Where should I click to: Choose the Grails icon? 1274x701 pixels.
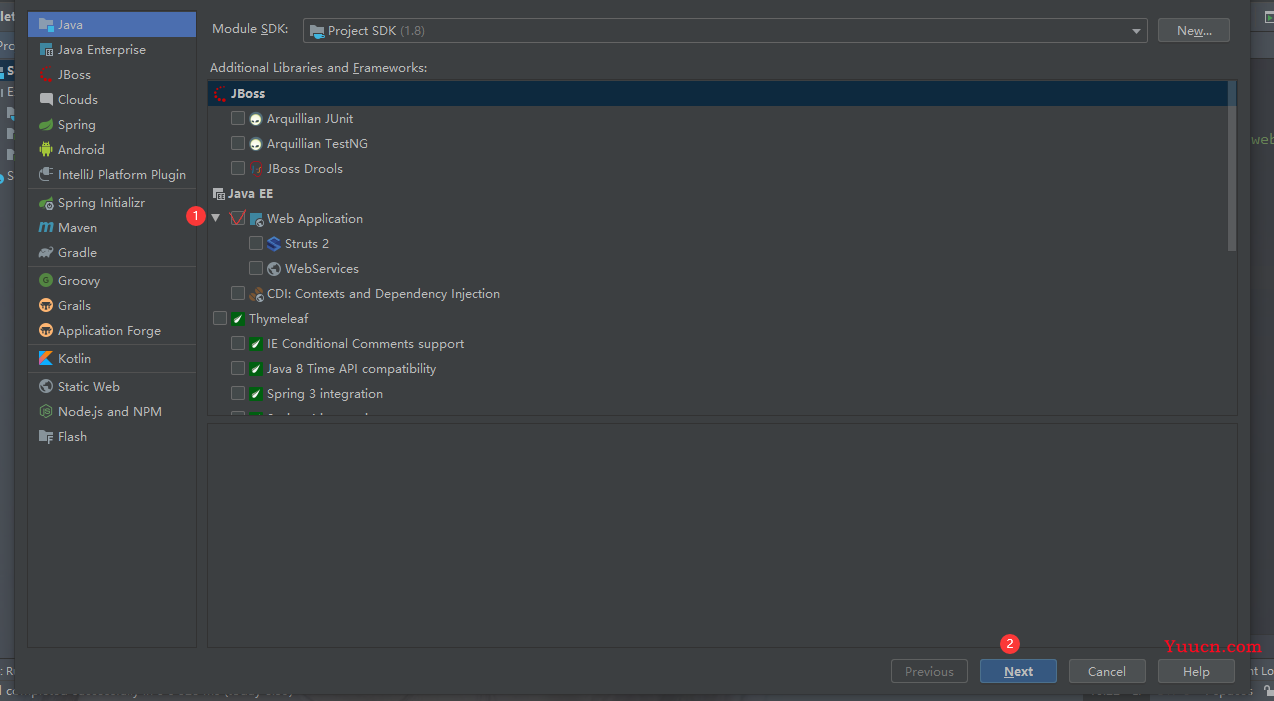click(x=46, y=305)
